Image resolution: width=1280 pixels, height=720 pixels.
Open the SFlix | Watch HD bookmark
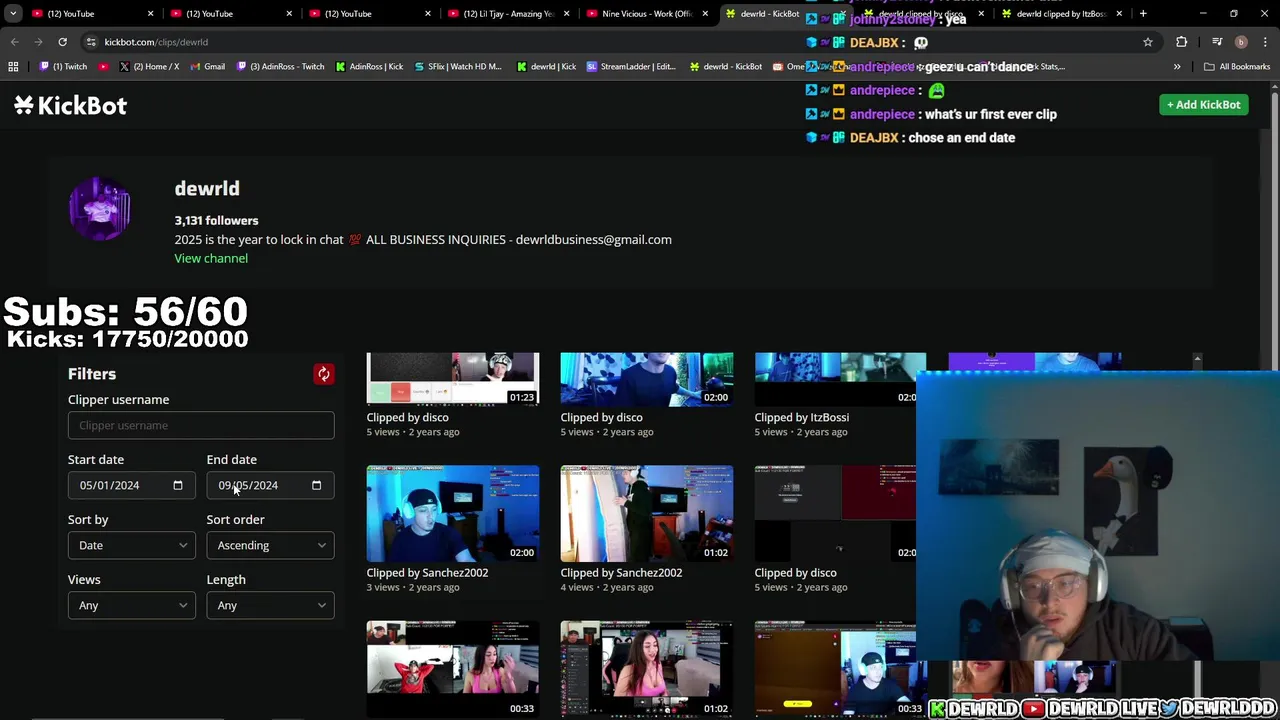pos(458,66)
